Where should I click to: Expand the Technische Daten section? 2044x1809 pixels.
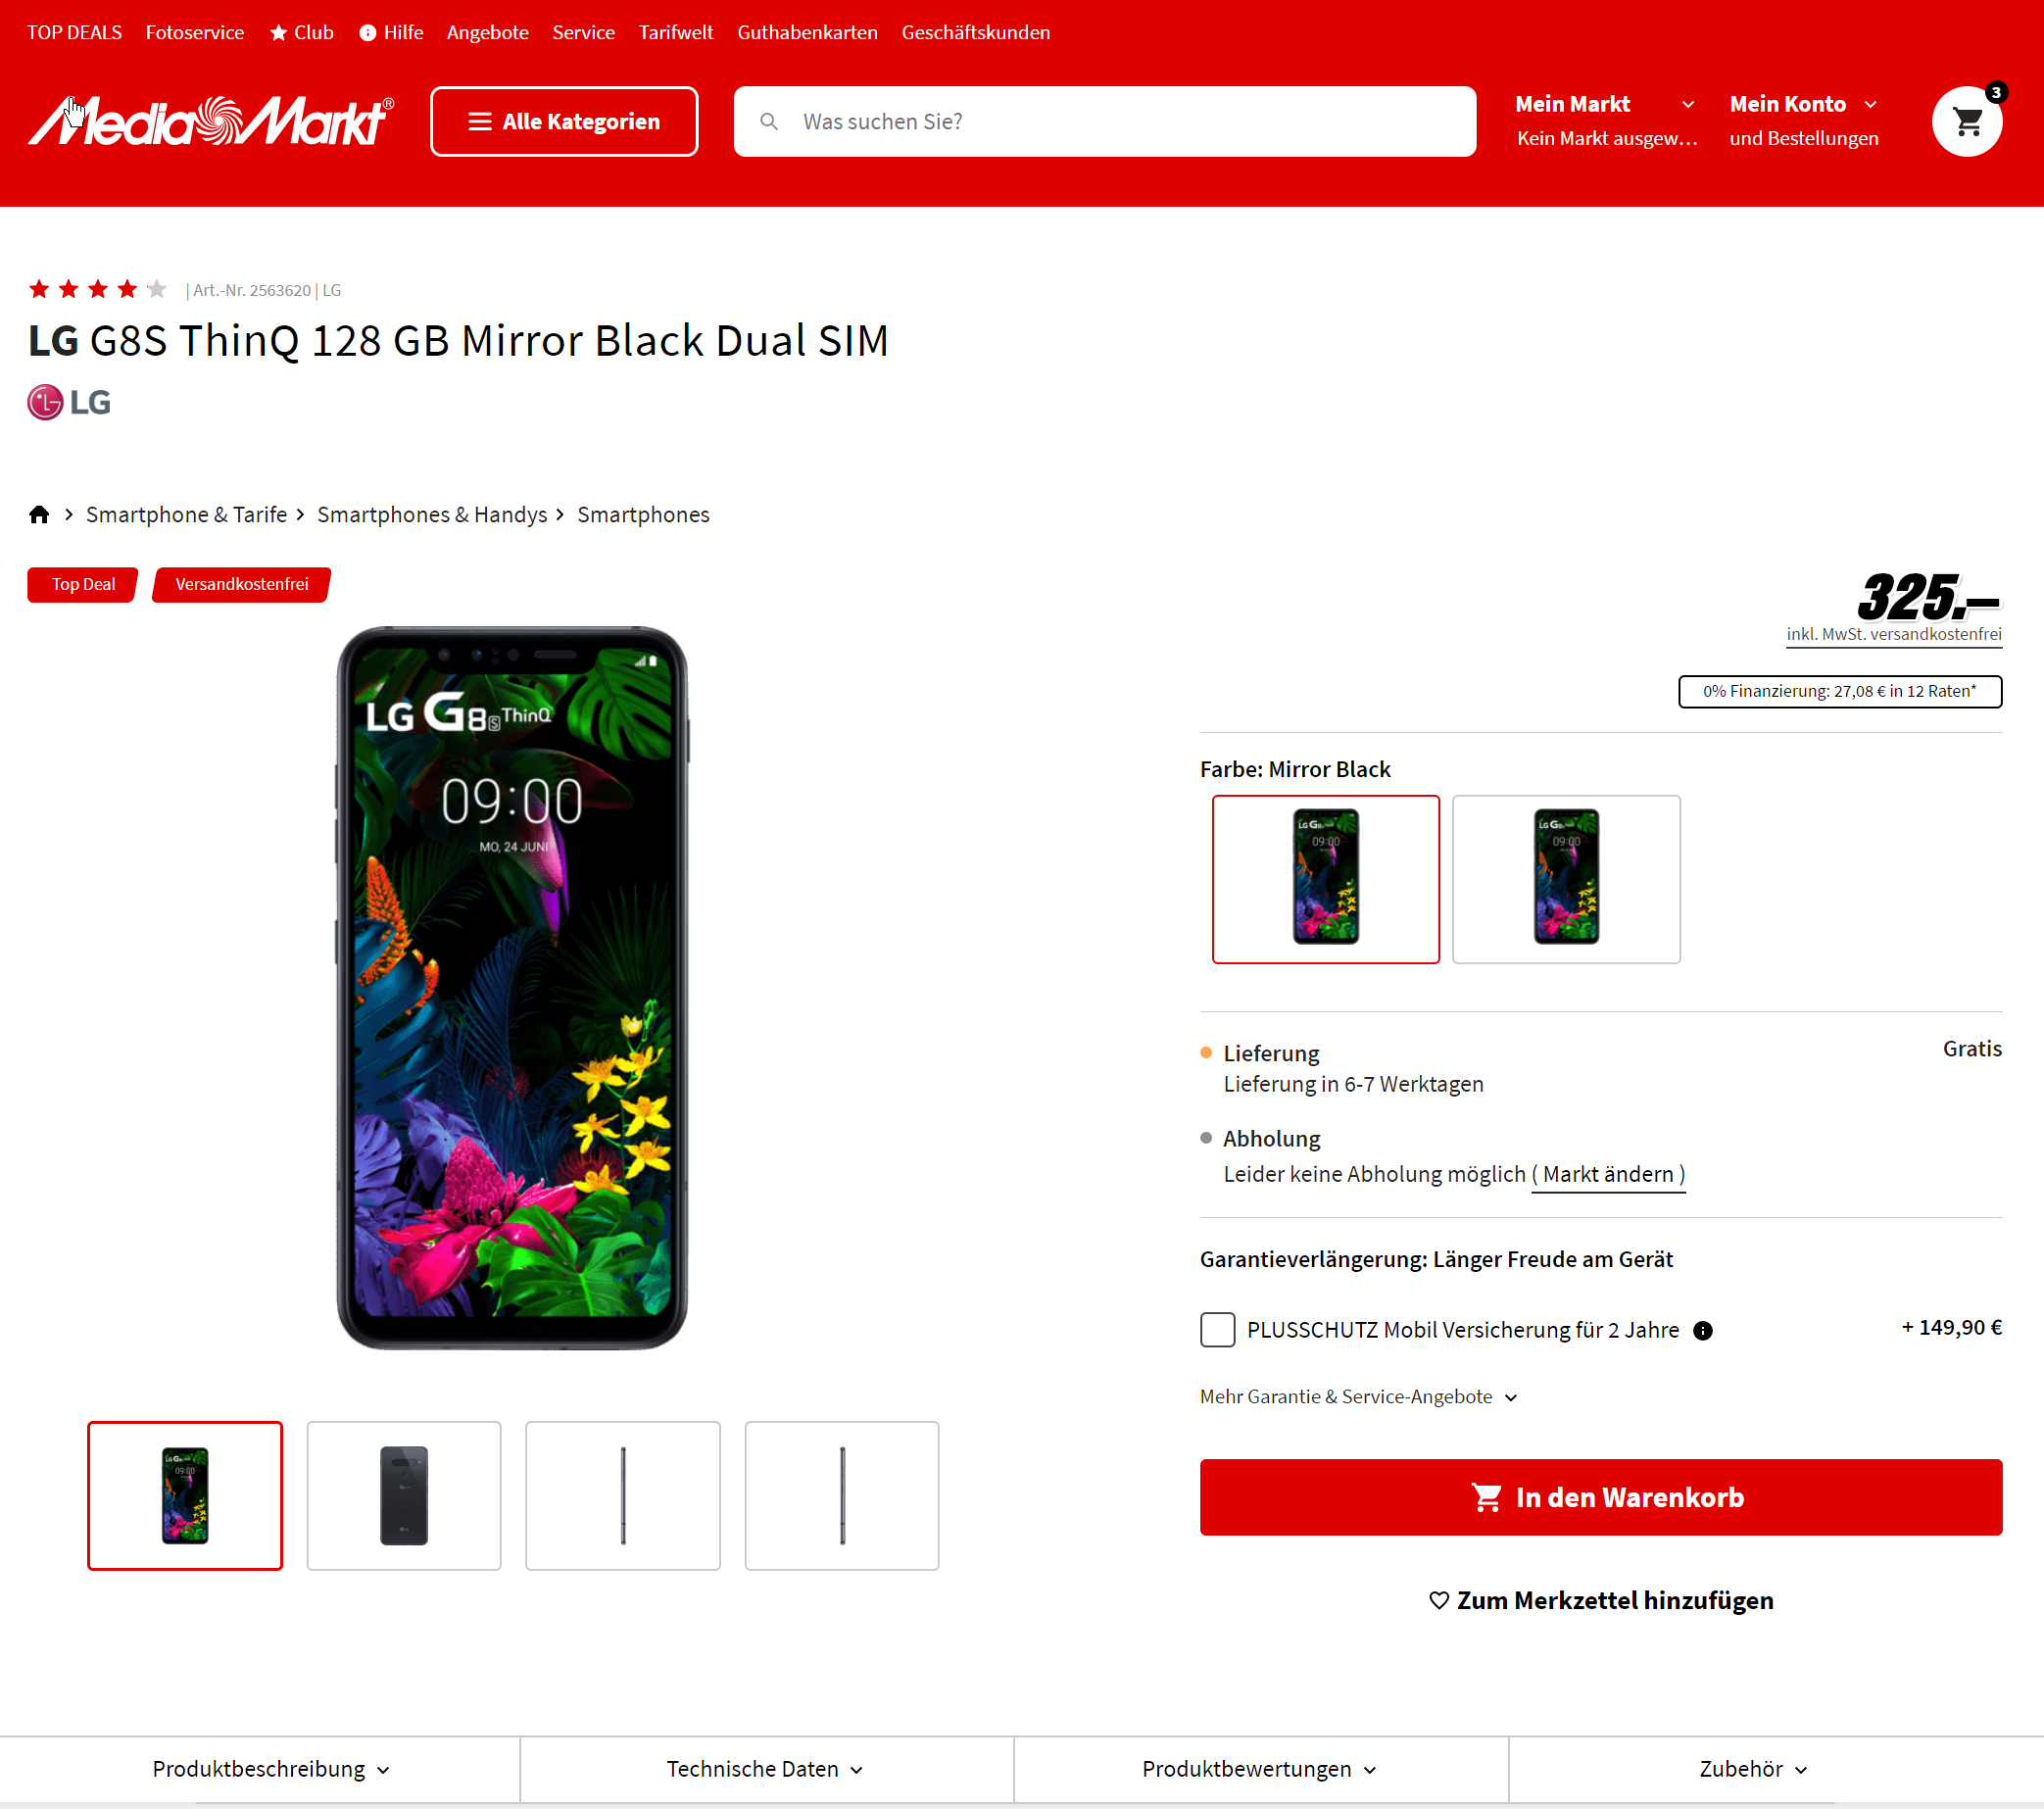tap(766, 1769)
